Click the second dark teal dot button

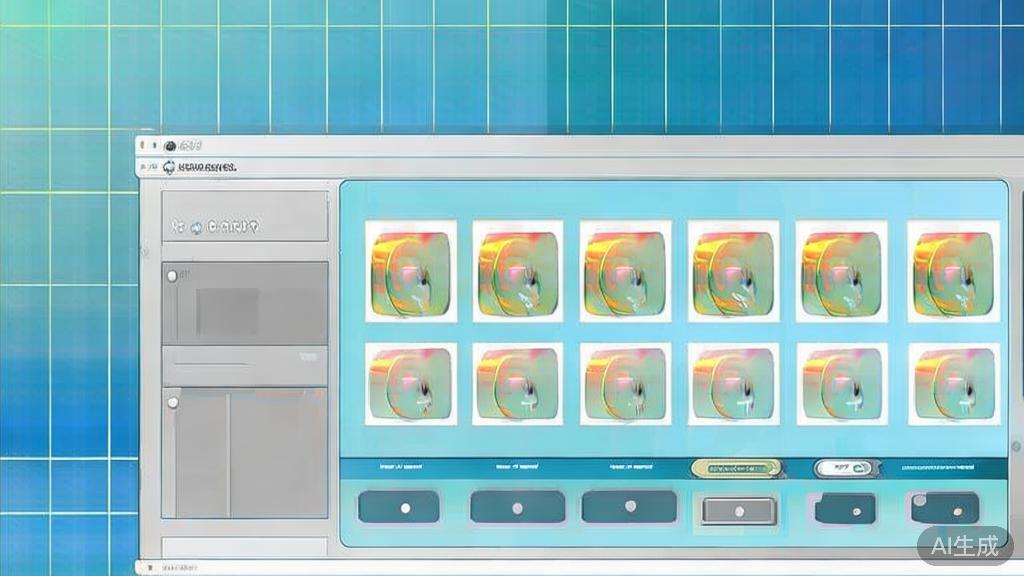coord(518,507)
